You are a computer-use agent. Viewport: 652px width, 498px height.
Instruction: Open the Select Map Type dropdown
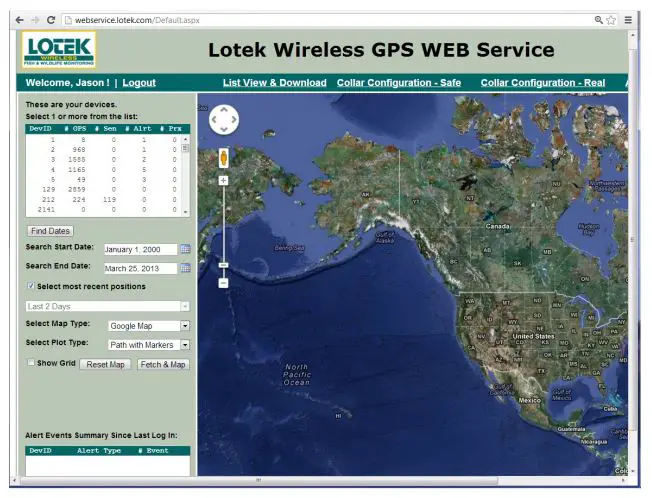(x=185, y=325)
